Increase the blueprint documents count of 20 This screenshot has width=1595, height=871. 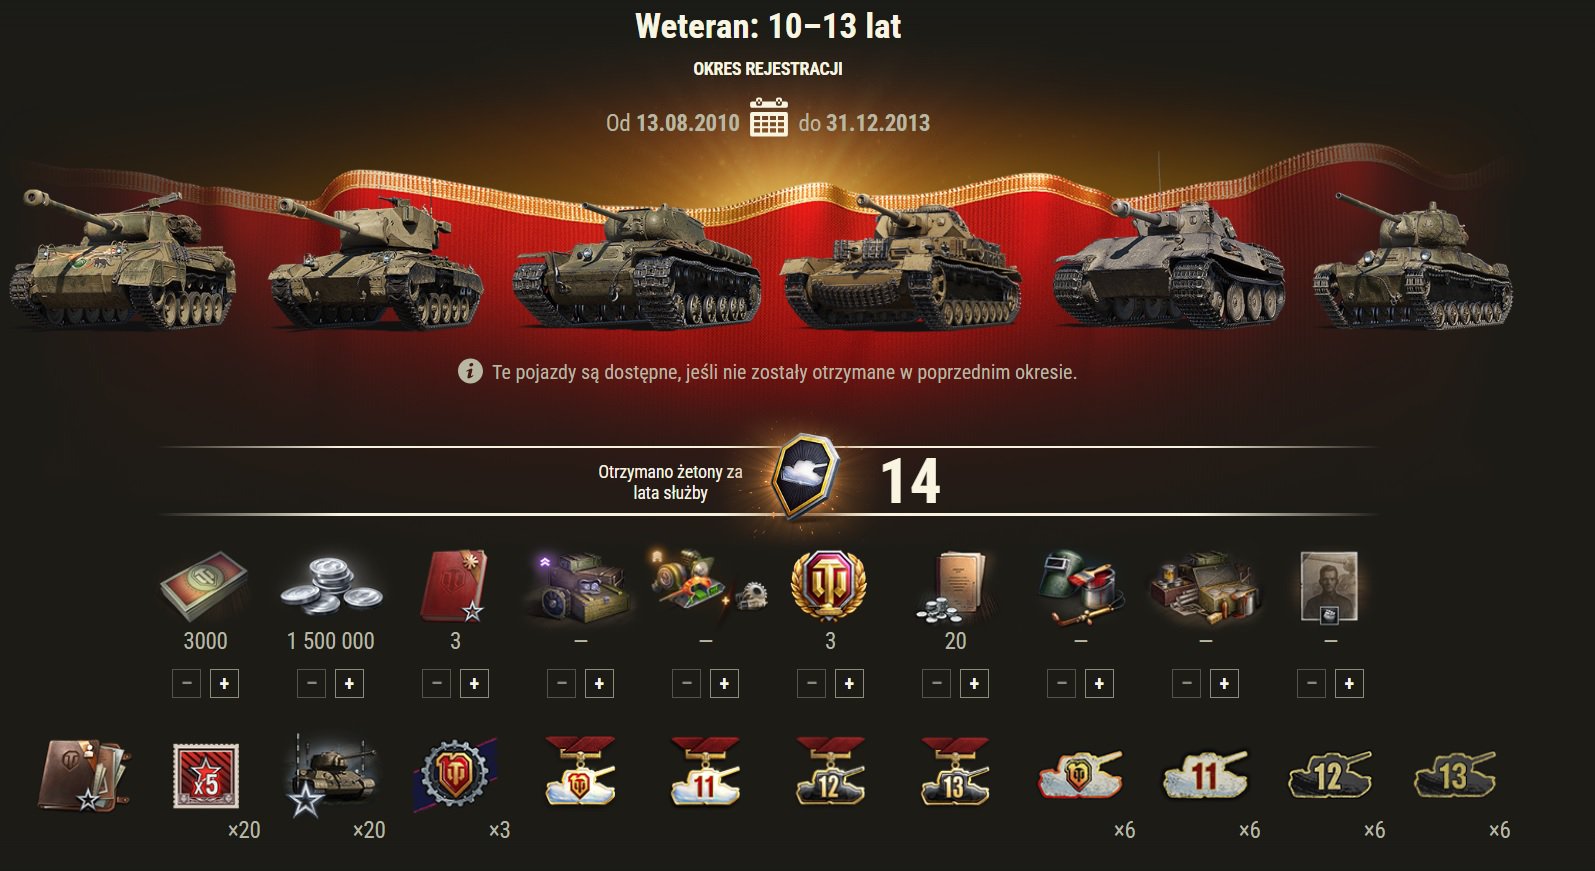[974, 684]
